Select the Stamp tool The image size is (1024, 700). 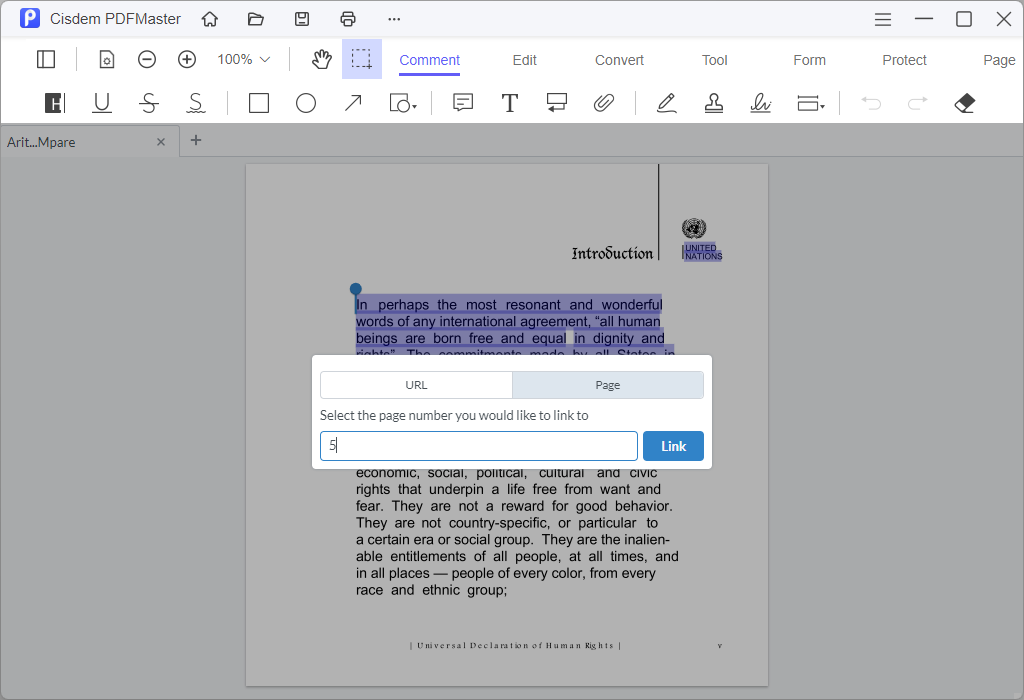click(713, 102)
